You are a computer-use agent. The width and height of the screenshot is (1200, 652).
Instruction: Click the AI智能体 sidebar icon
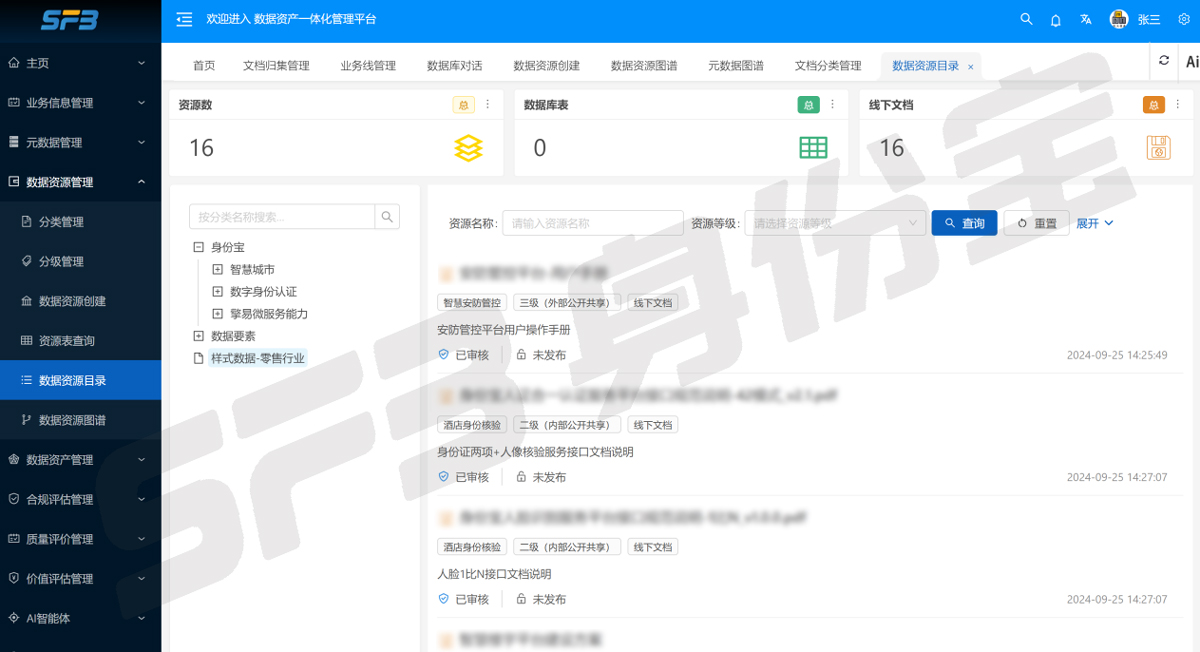point(14,618)
